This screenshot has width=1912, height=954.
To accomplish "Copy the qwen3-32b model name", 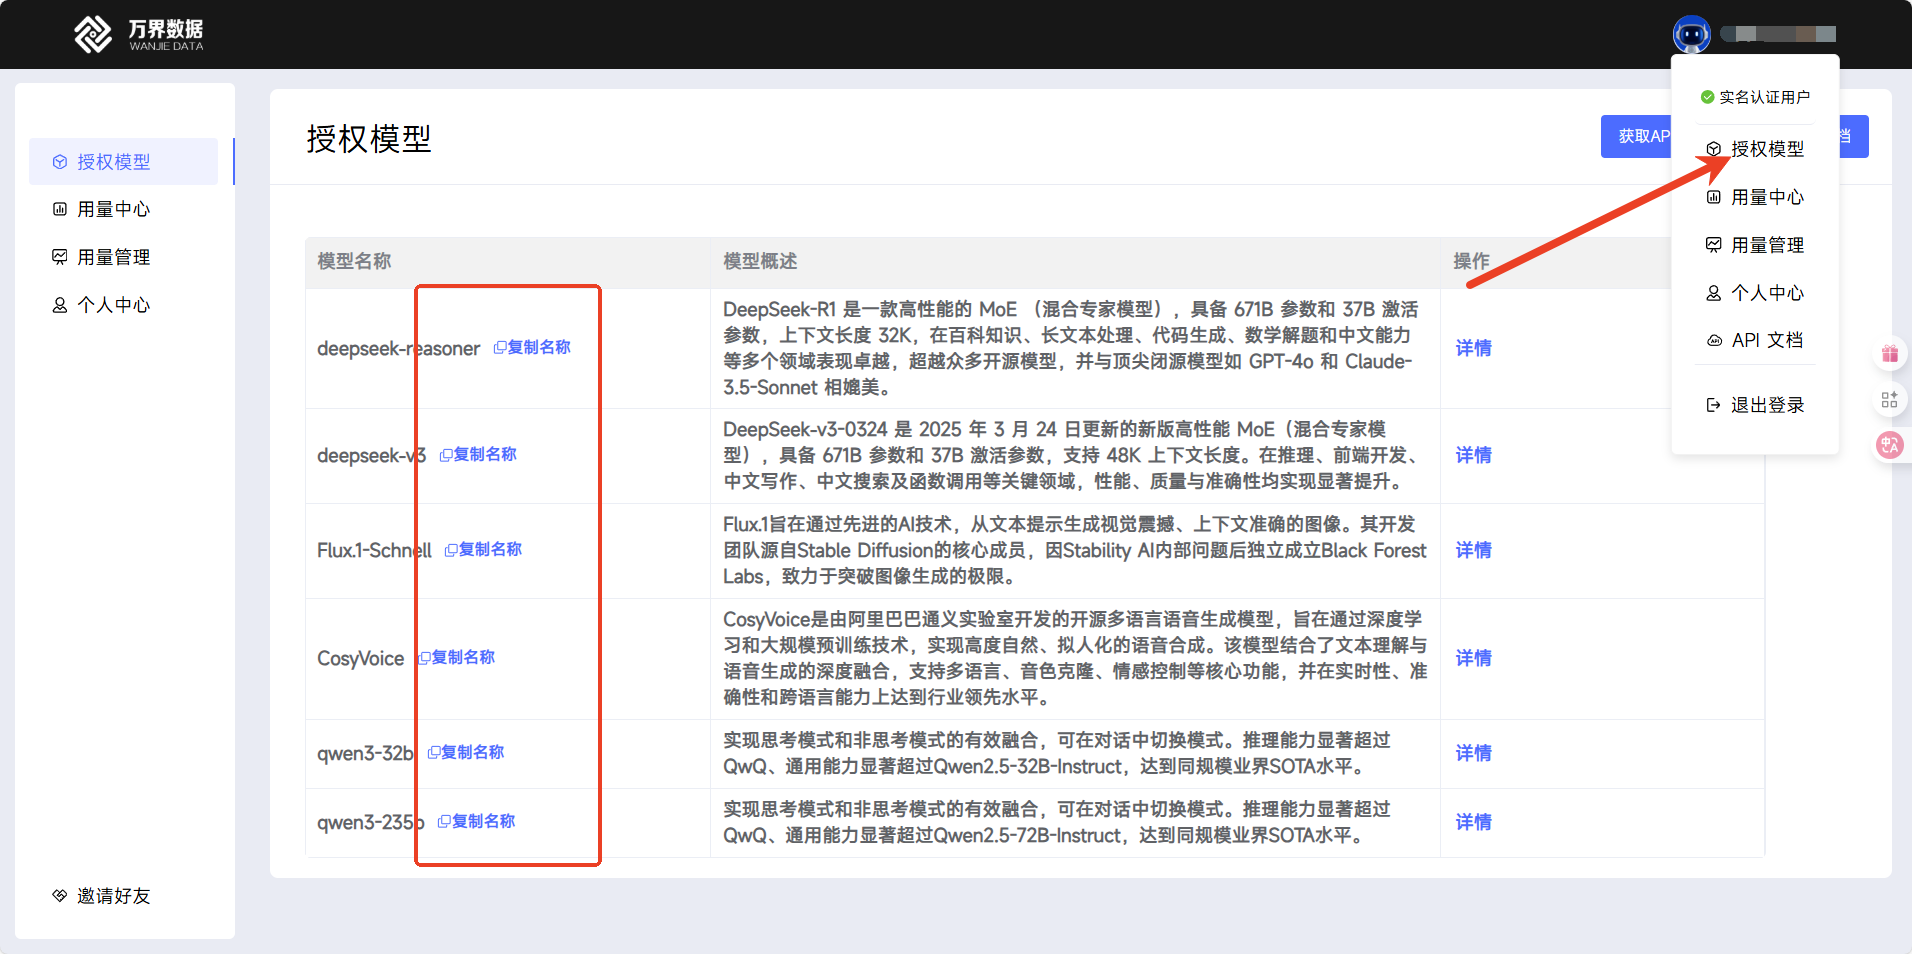I will coord(466,752).
